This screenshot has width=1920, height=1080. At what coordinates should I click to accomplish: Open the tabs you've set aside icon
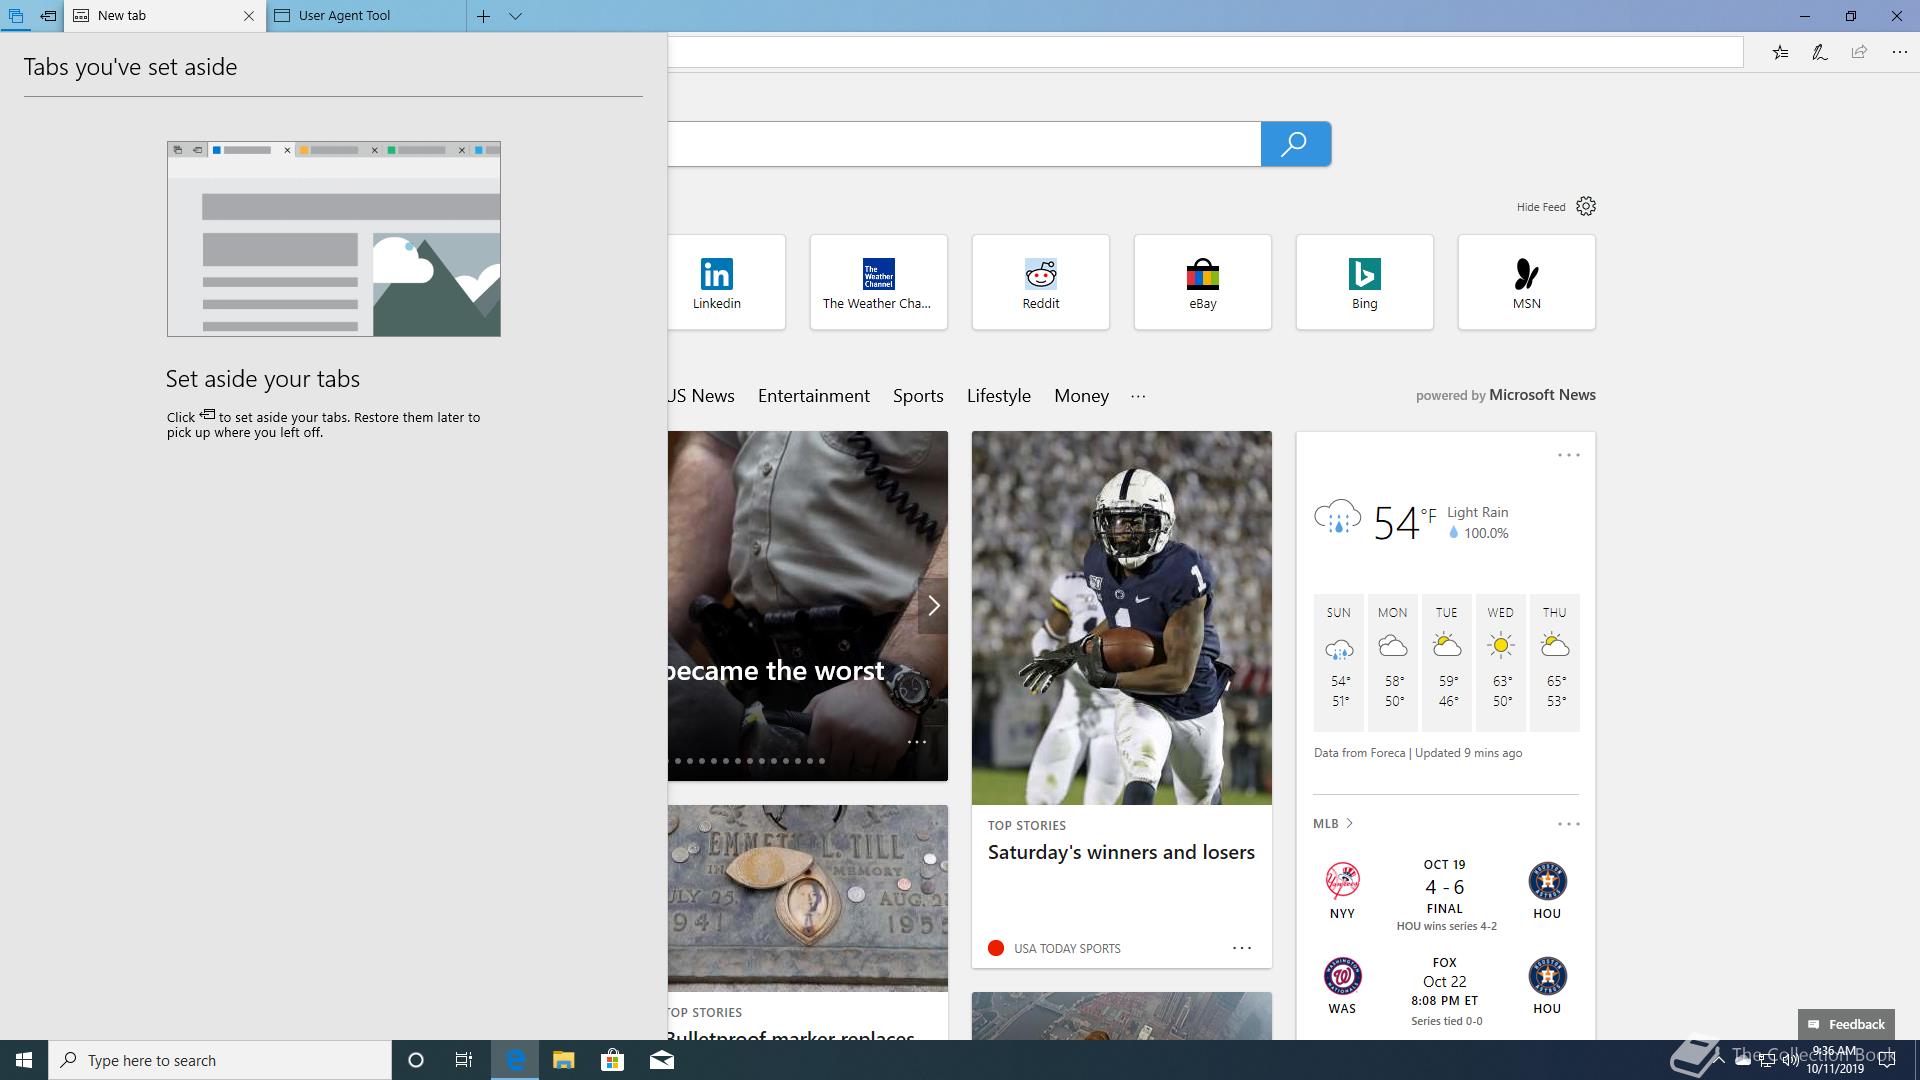point(16,16)
